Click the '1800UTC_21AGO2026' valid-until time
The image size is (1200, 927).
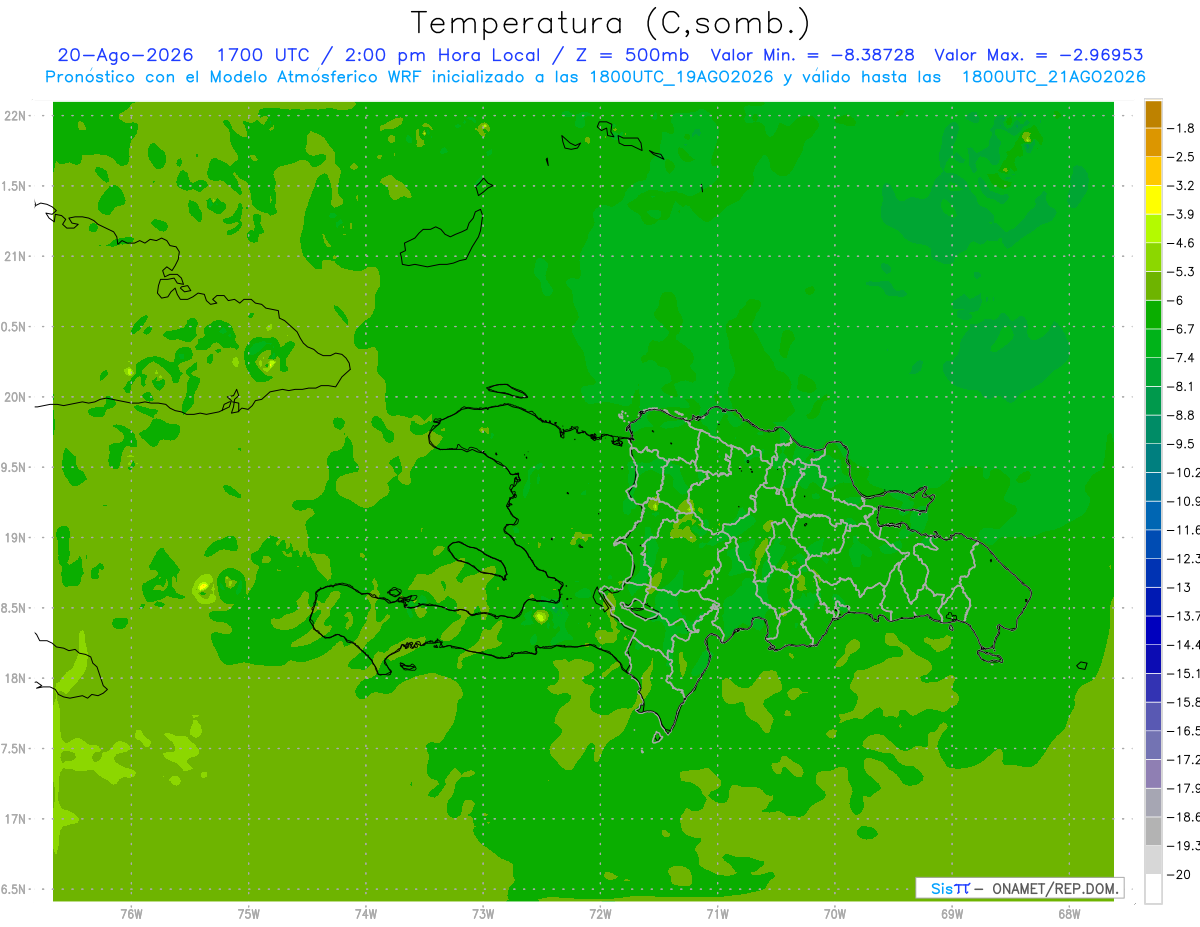click(1053, 77)
